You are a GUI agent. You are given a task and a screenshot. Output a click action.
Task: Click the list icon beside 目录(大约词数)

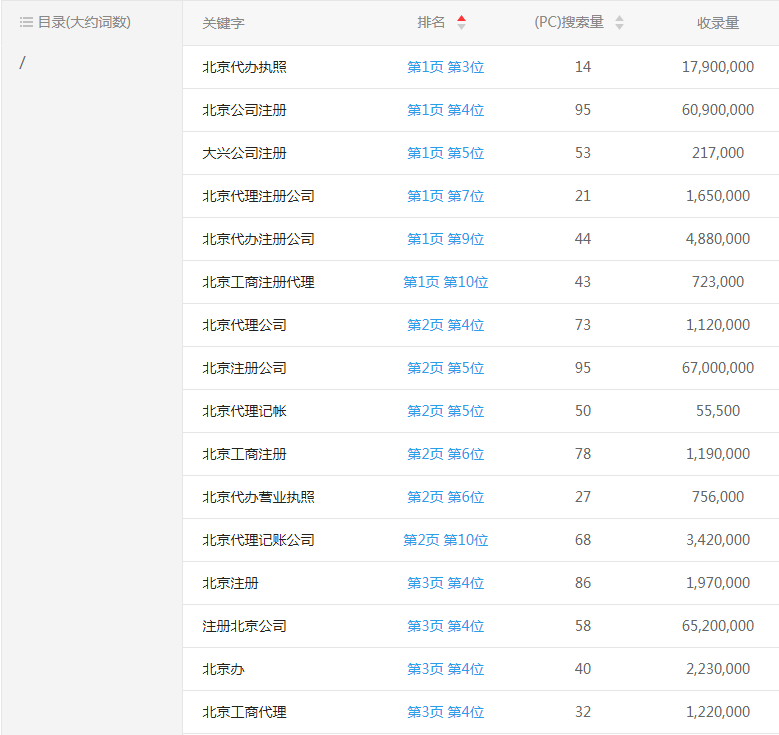[x=26, y=22]
